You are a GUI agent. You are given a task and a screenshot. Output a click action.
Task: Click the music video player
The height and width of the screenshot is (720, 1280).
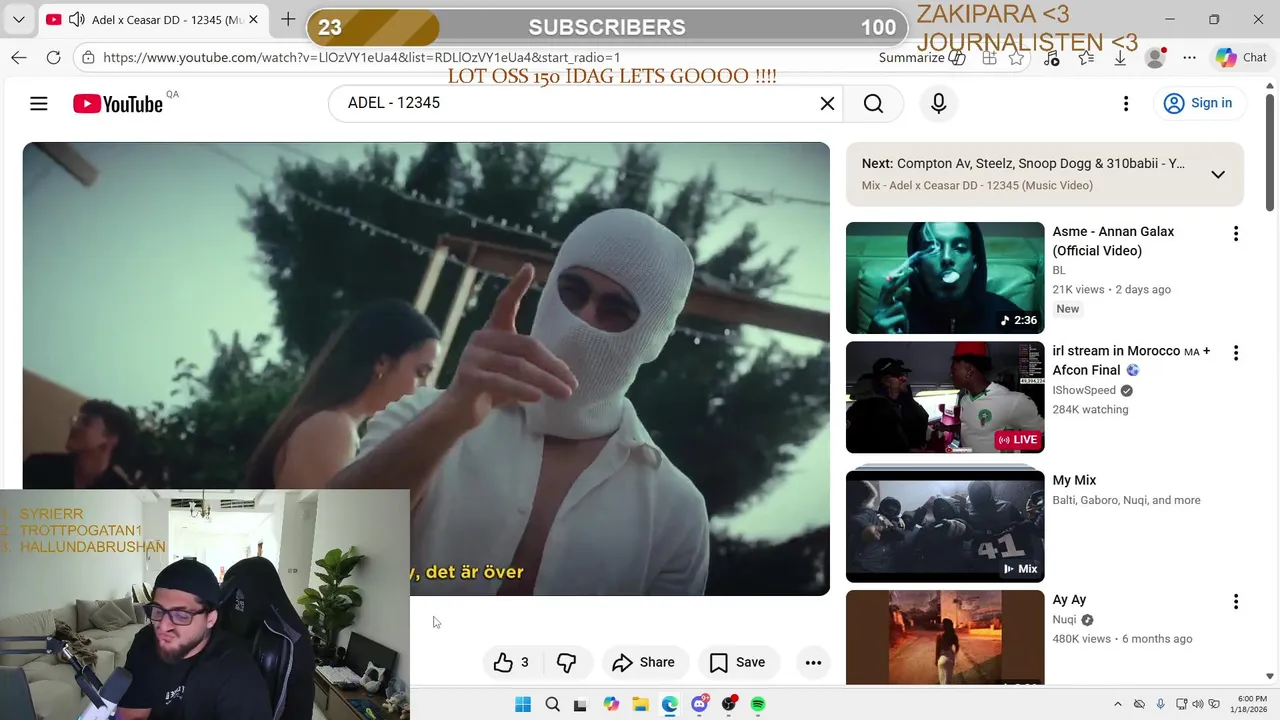(426, 369)
